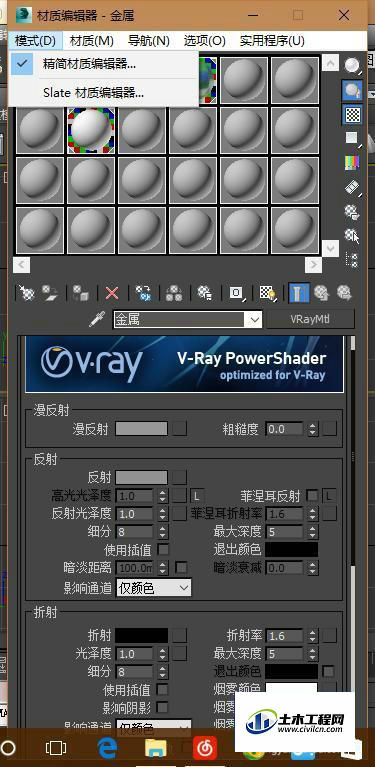Toggle the sample slot Backlight icon
Viewport: 375px width, 767px height.
click(x=352, y=90)
